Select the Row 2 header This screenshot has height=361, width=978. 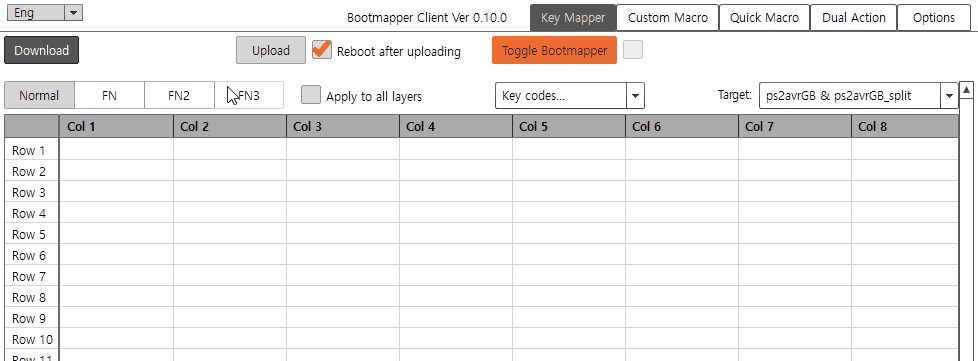pyautogui.click(x=31, y=171)
